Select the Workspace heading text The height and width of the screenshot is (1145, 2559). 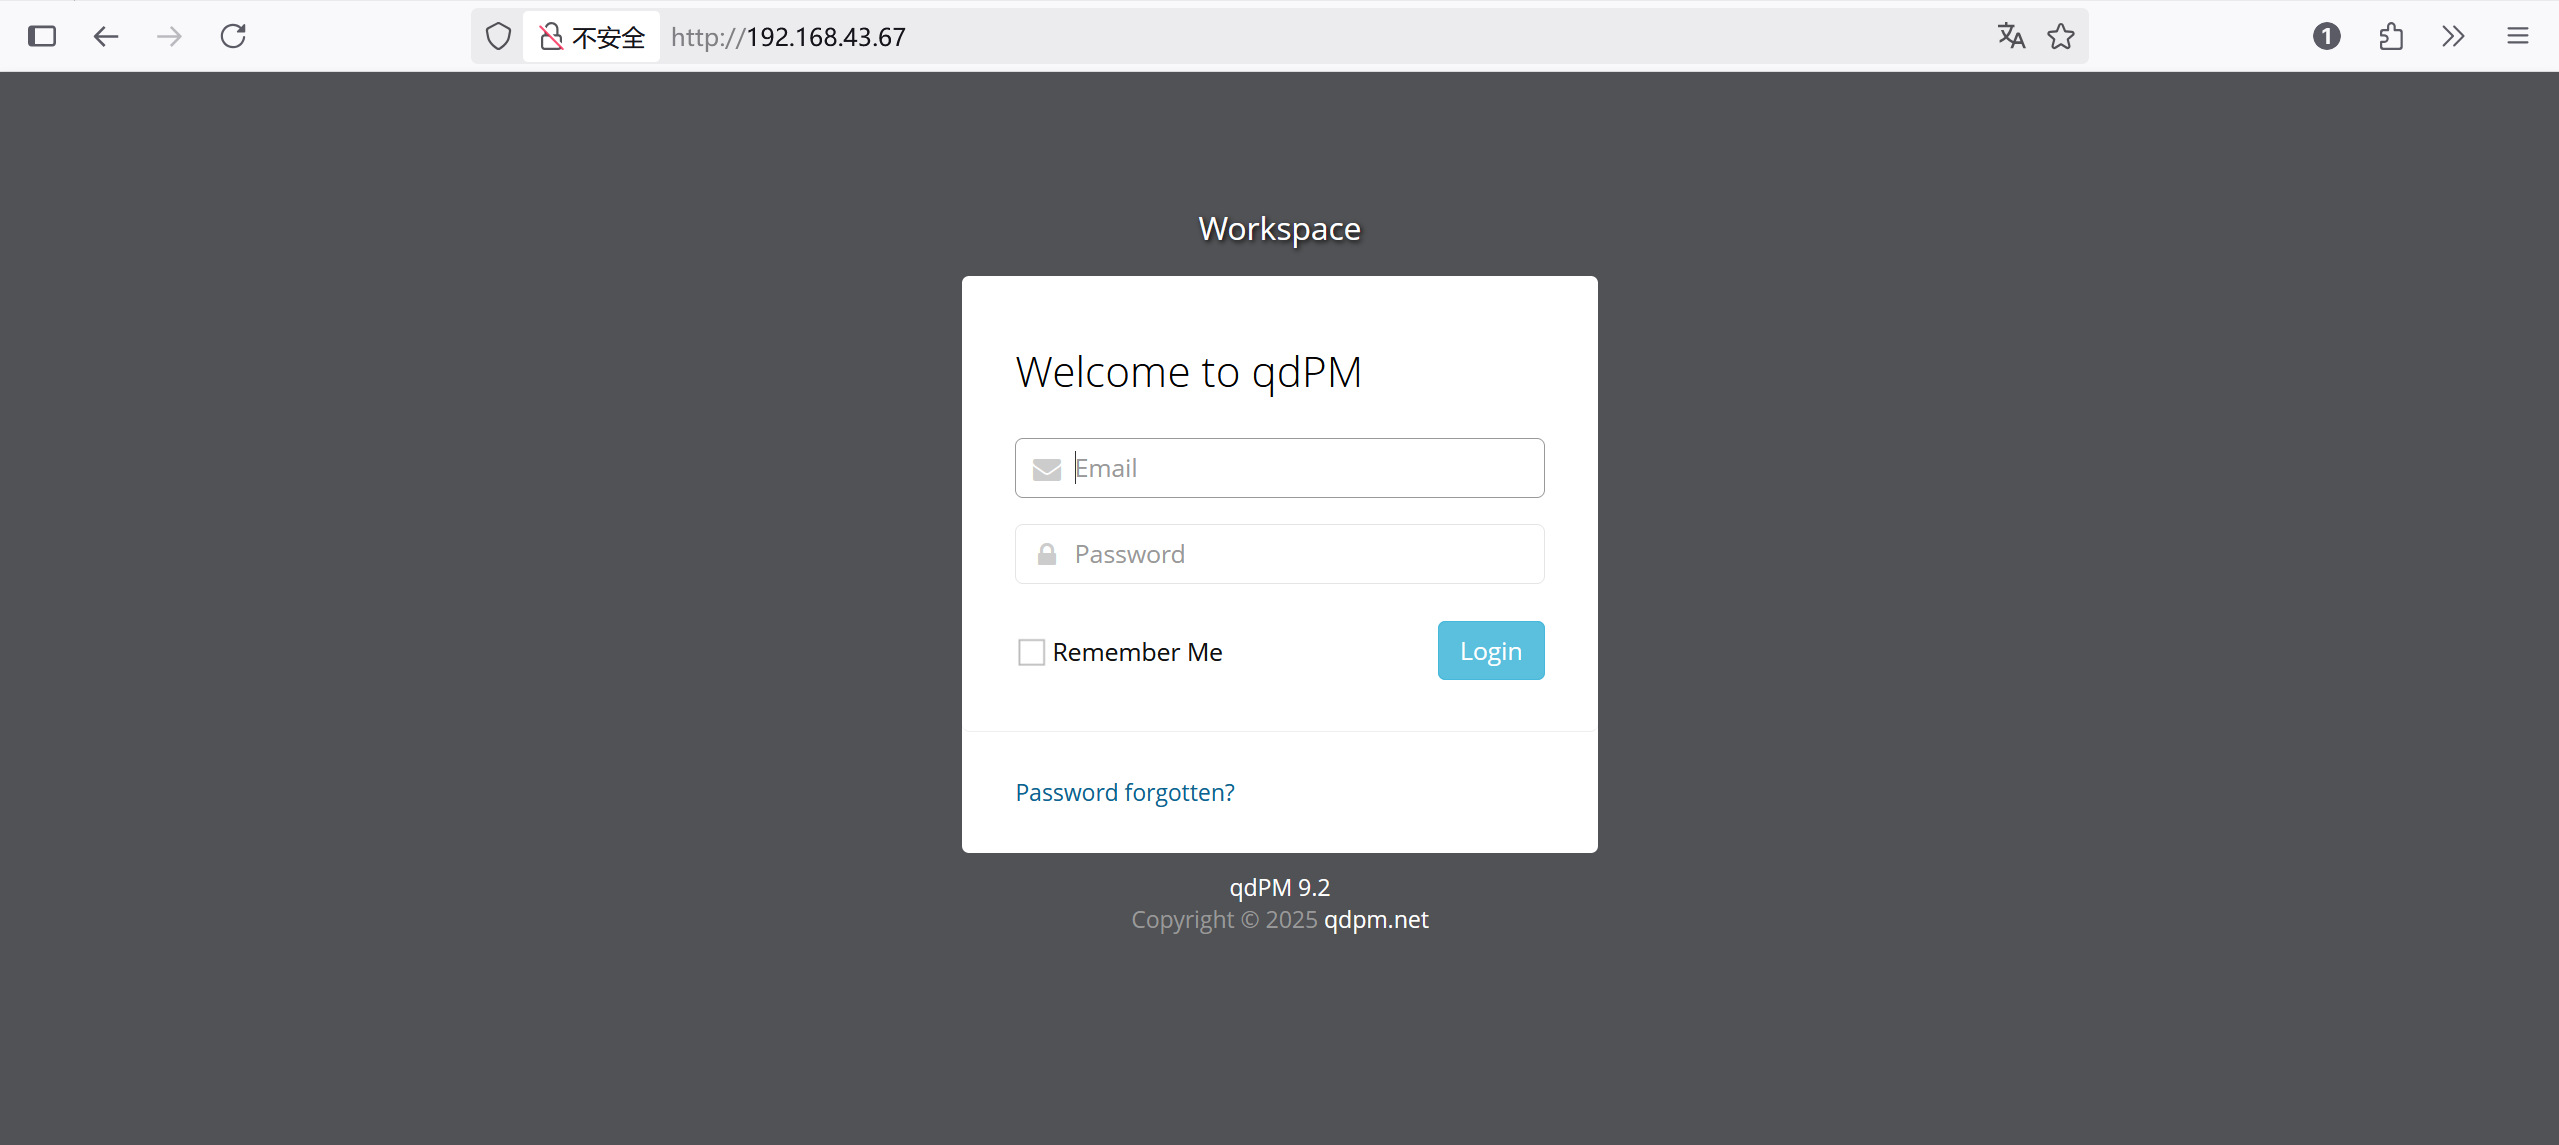click(x=1279, y=229)
